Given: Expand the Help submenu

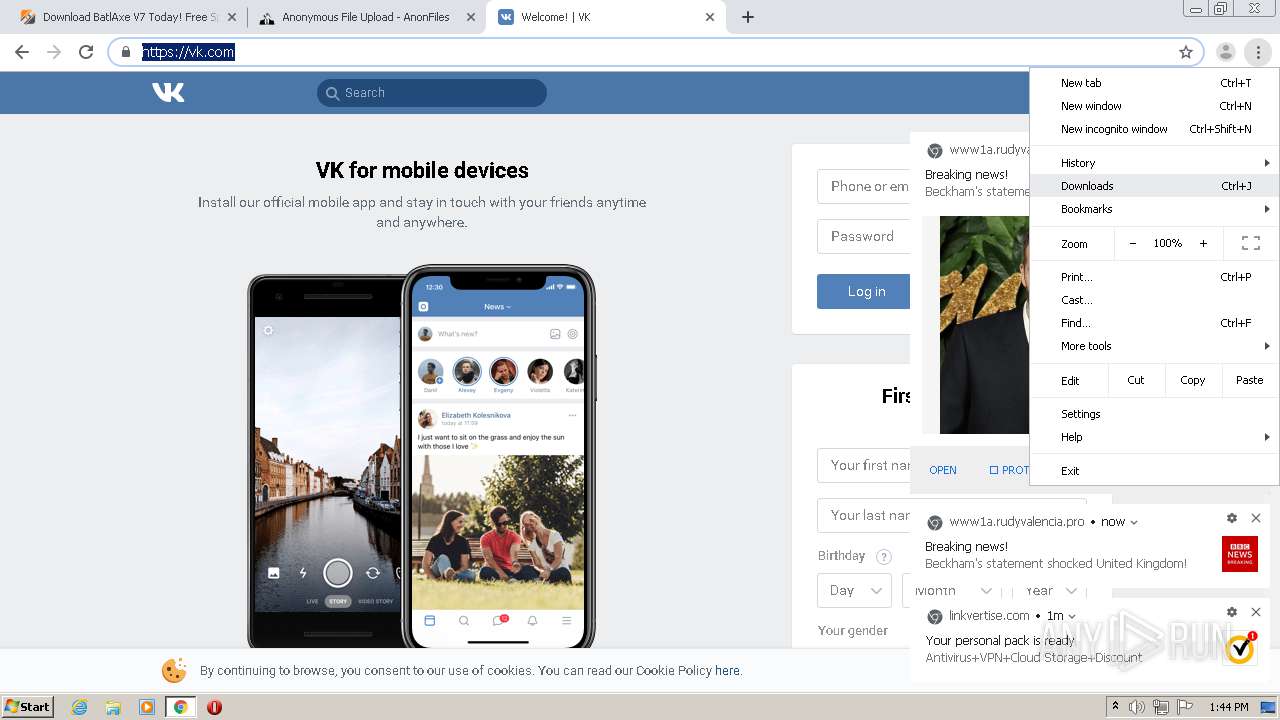Looking at the screenshot, I should coord(1154,437).
